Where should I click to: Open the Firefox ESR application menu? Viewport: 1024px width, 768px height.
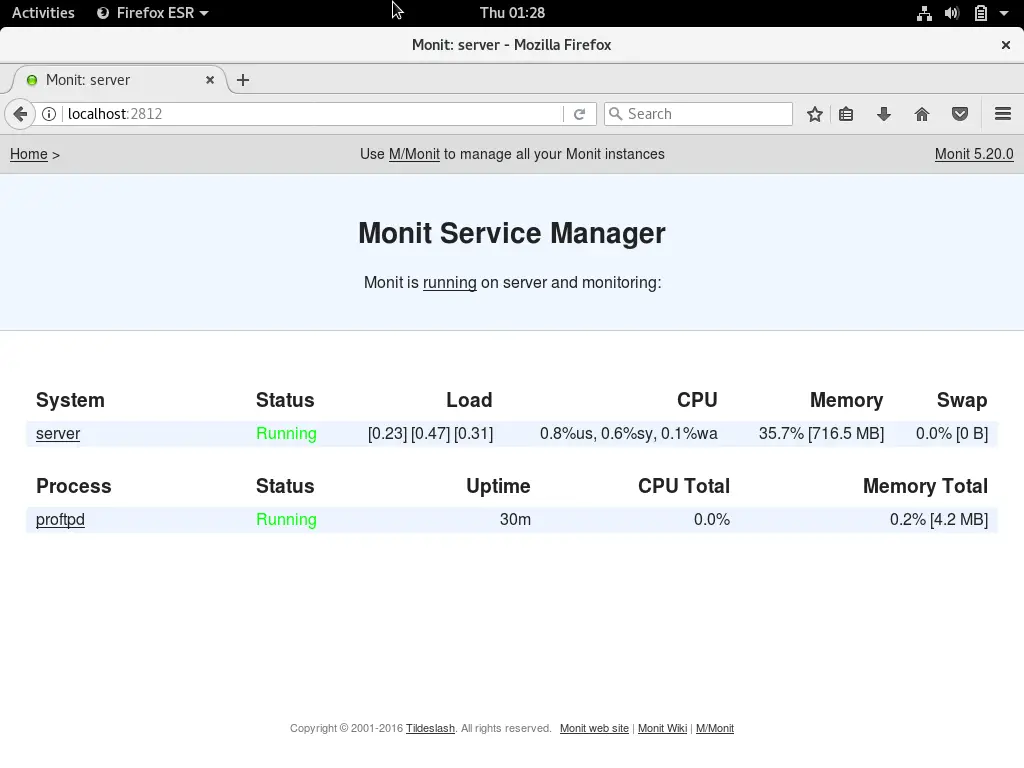152,13
